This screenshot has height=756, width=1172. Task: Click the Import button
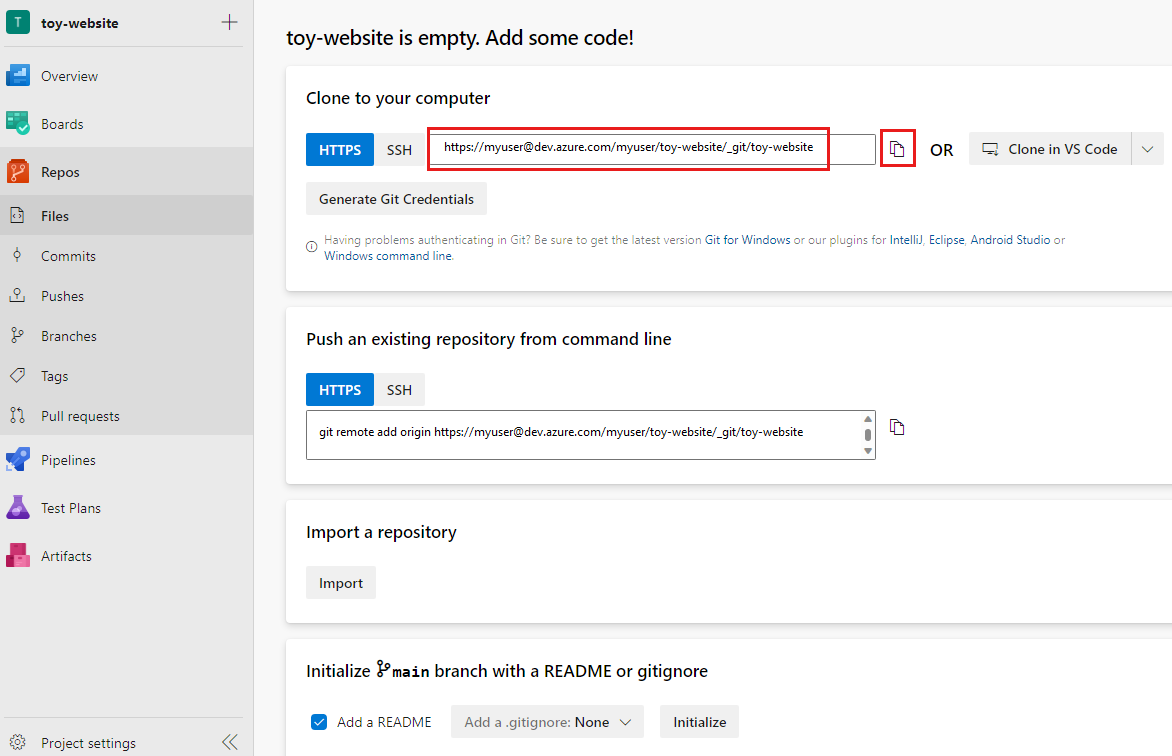point(341,583)
